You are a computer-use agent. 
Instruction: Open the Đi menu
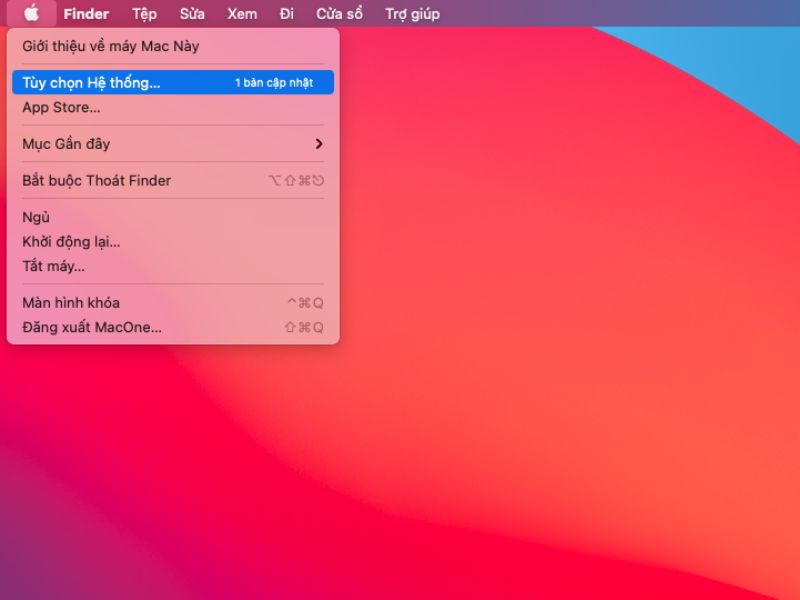287,14
